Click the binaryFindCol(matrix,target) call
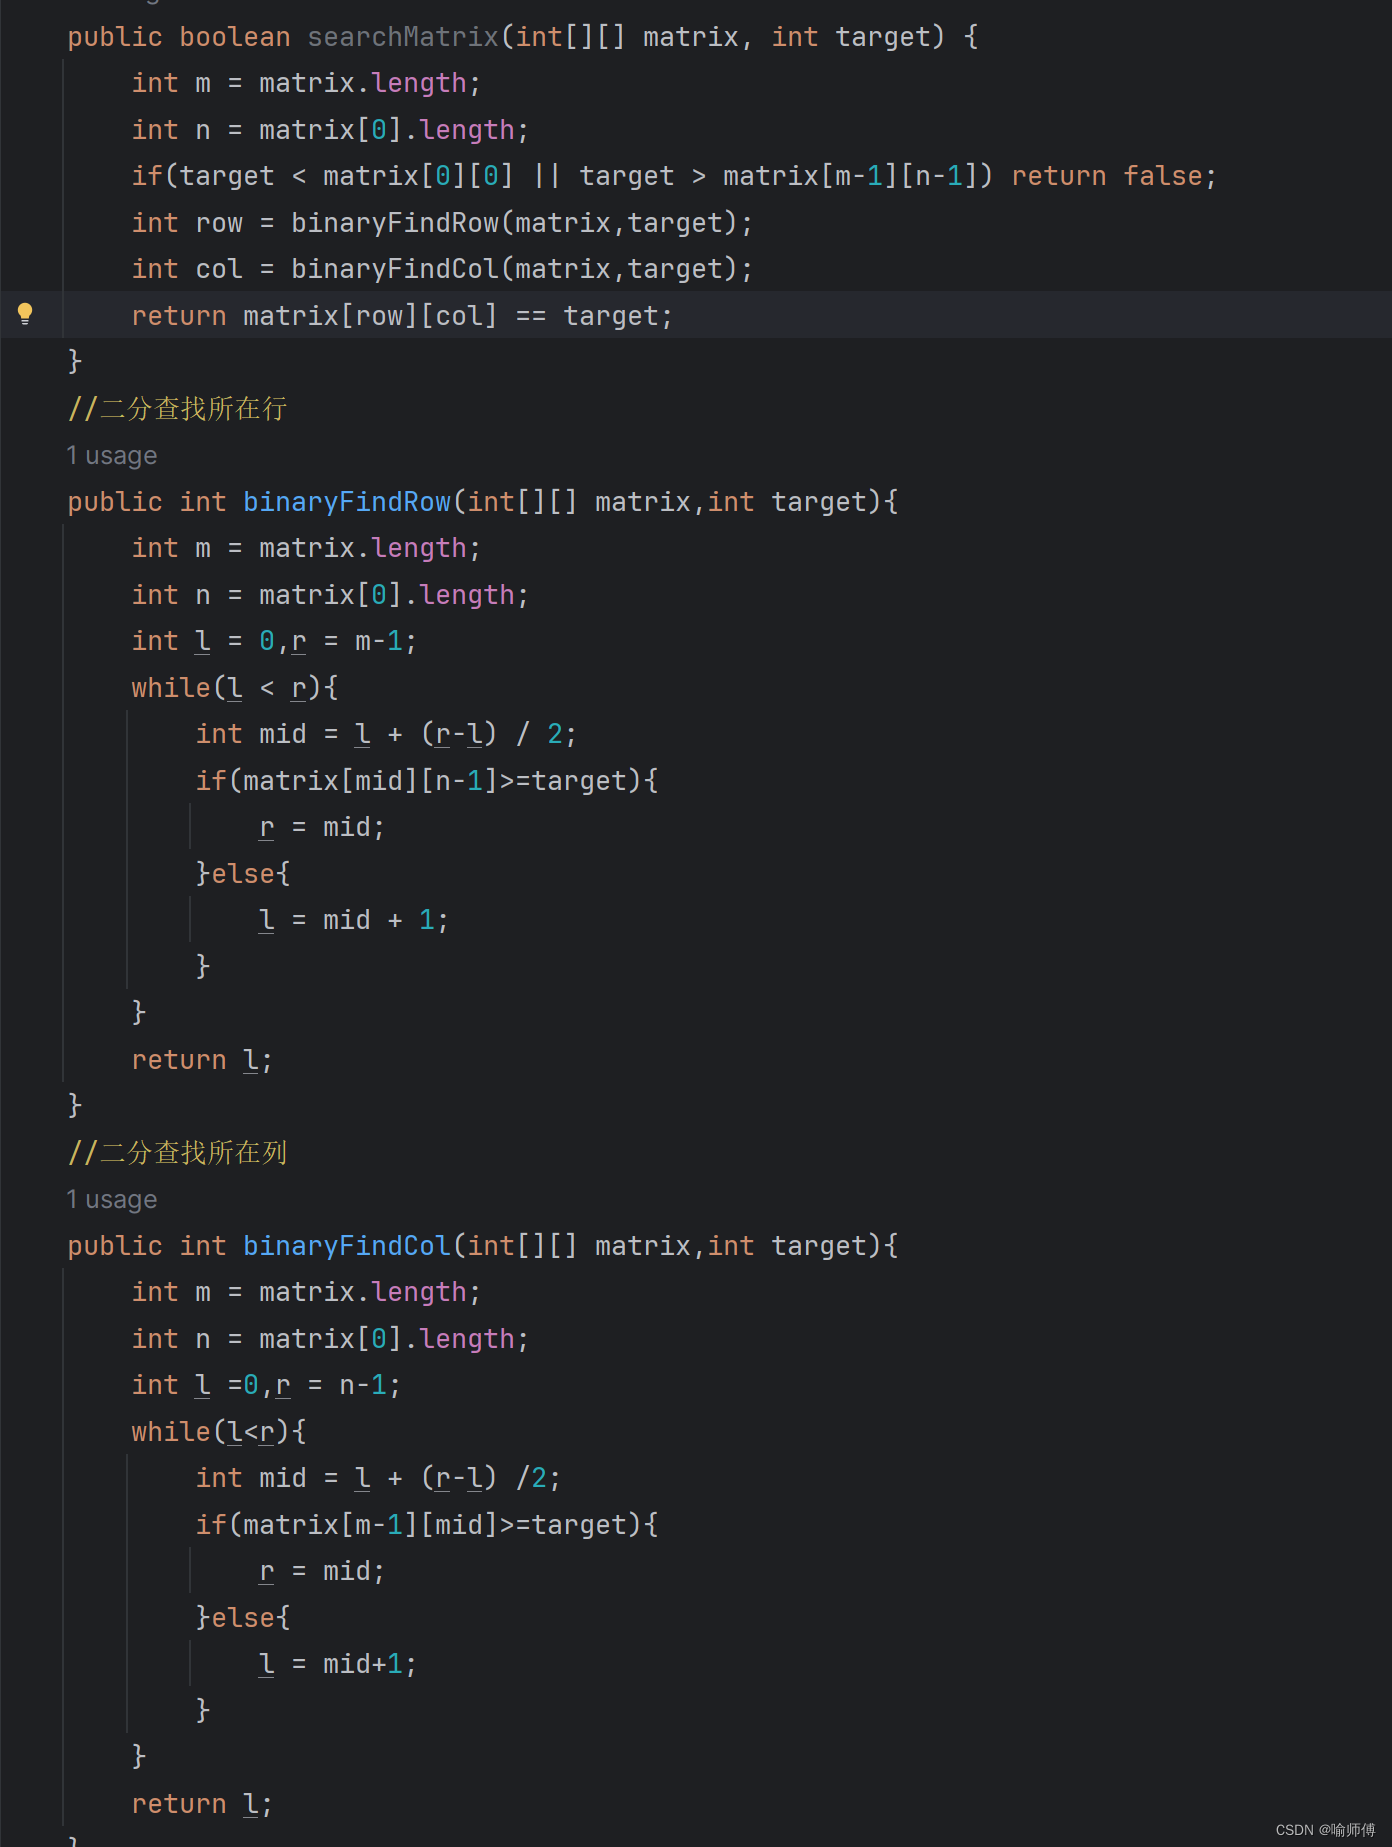This screenshot has width=1392, height=1847. [514, 269]
